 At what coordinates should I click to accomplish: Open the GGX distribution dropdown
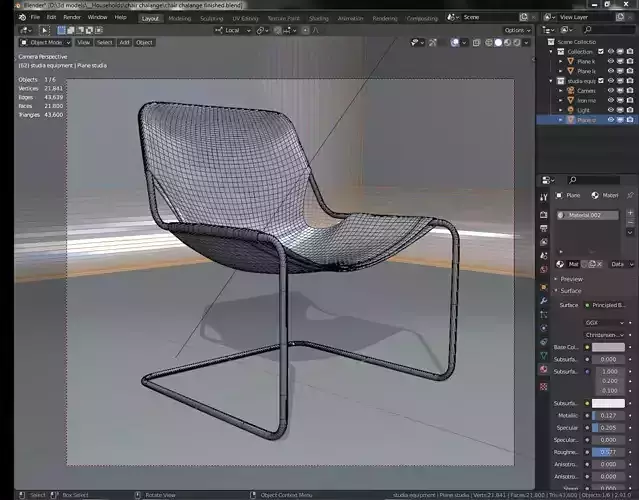tap(605, 323)
